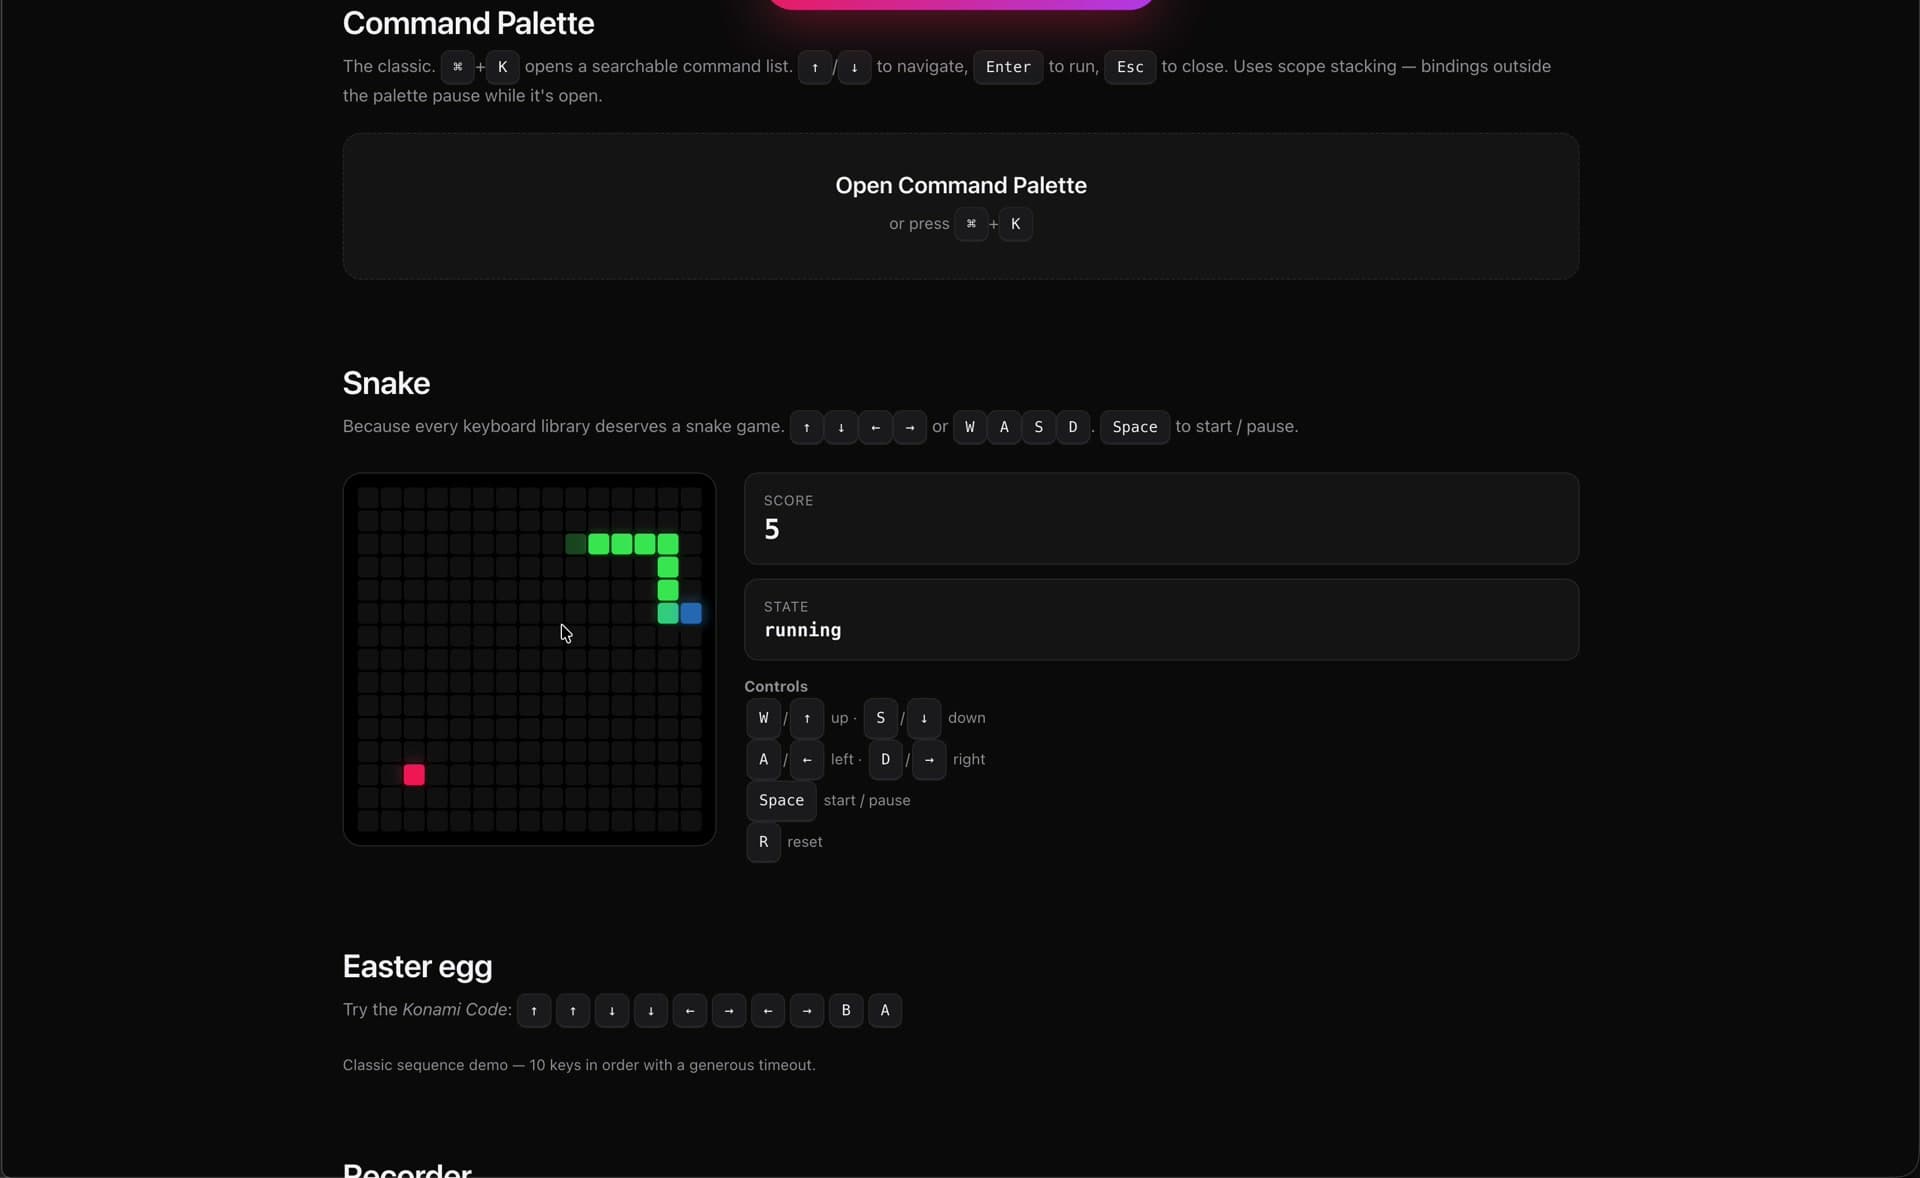Viewport: 1920px width, 1178px height.
Task: Select the B key badge in the Konami Code
Action: tap(846, 1011)
